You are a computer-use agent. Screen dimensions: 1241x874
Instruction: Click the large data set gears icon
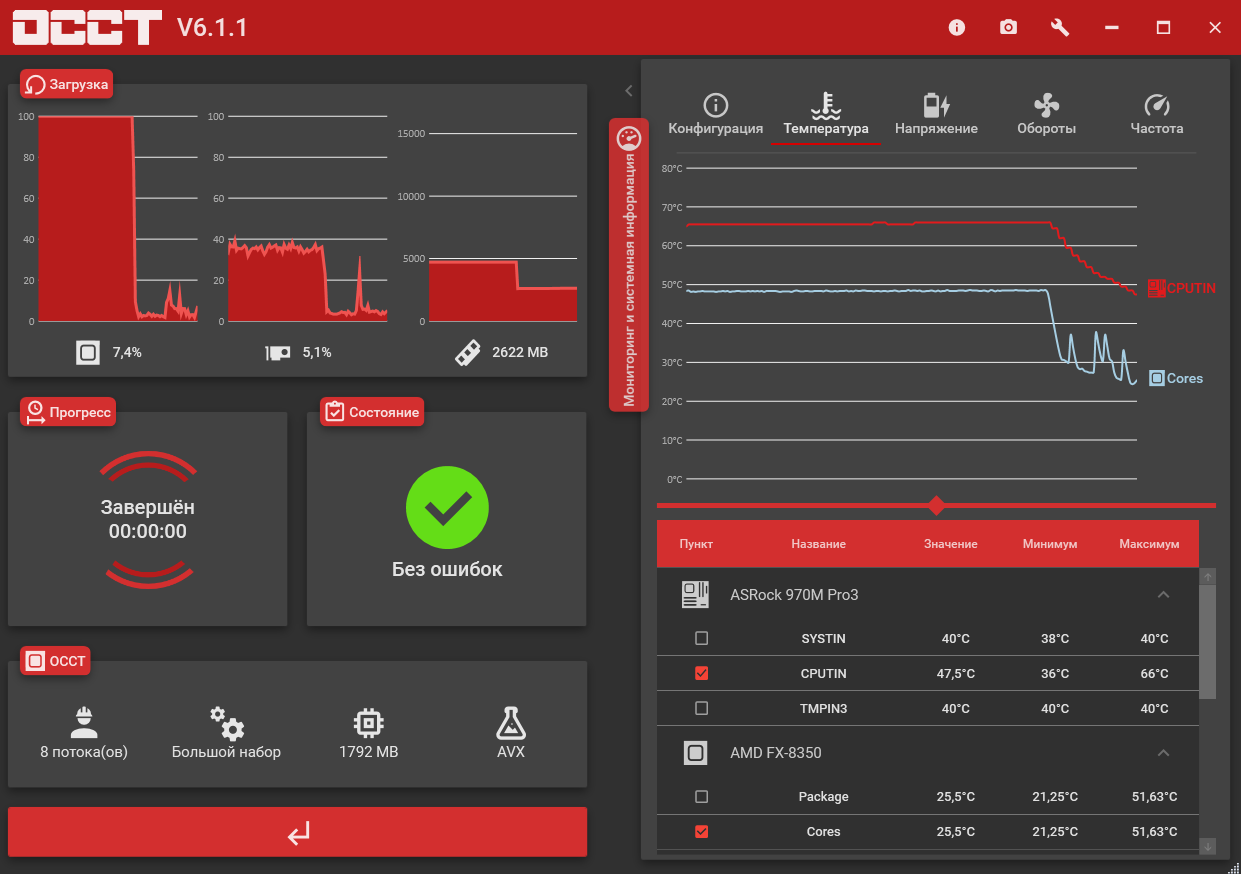click(x=226, y=722)
